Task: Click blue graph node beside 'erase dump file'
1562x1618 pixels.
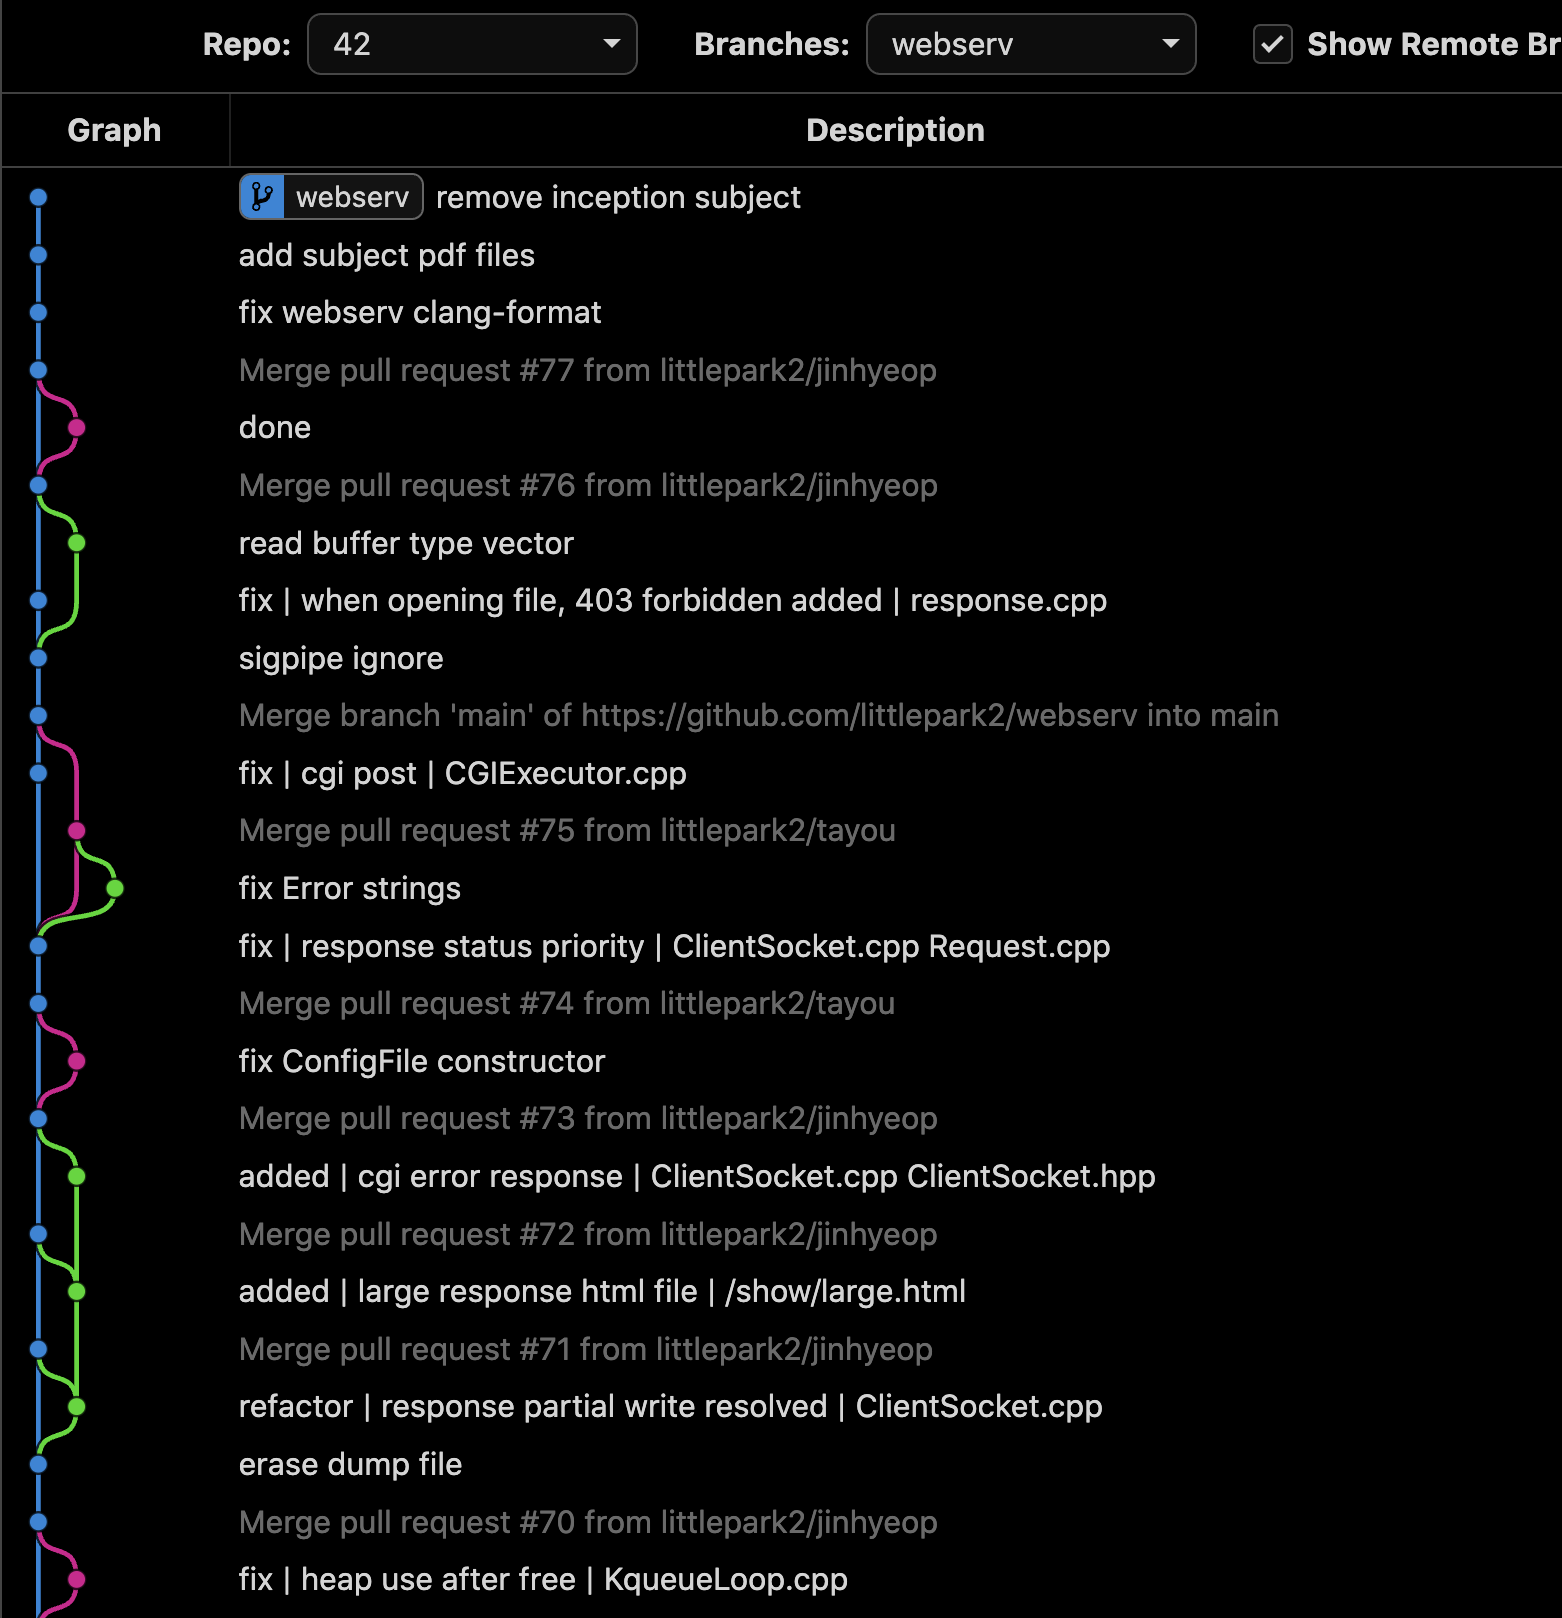Action: (x=38, y=1464)
